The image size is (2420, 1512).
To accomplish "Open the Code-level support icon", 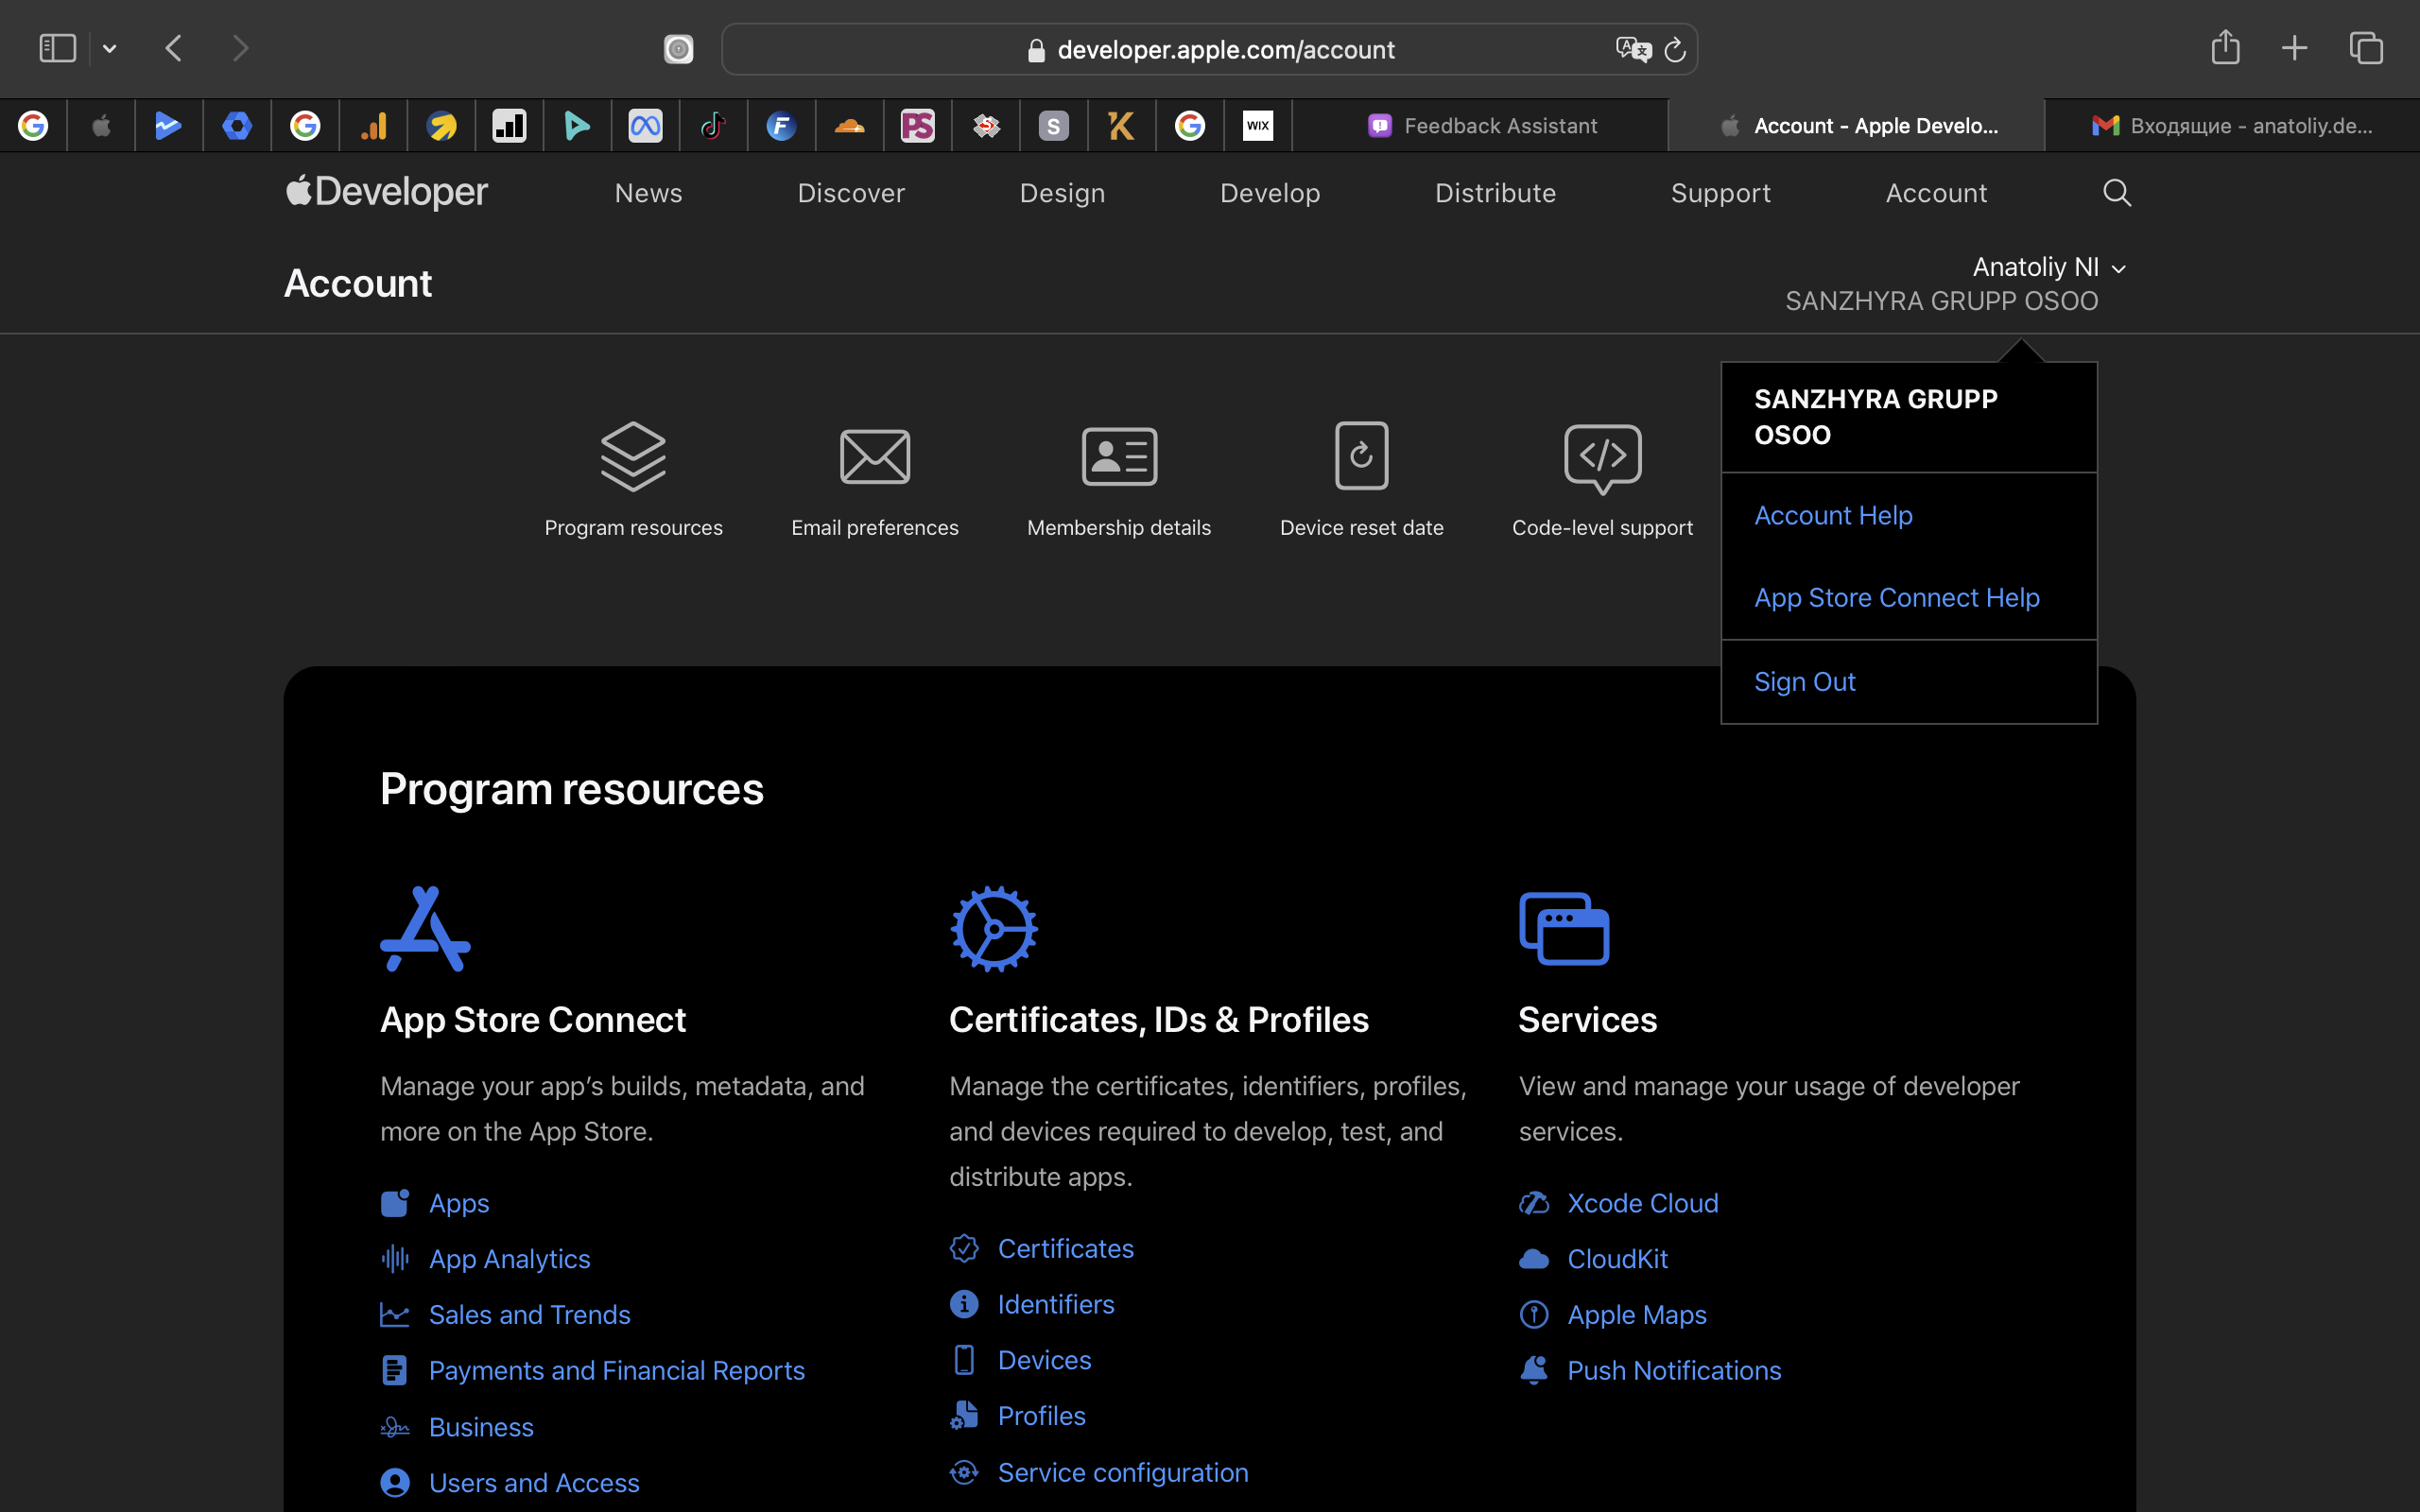I will (x=1602, y=458).
